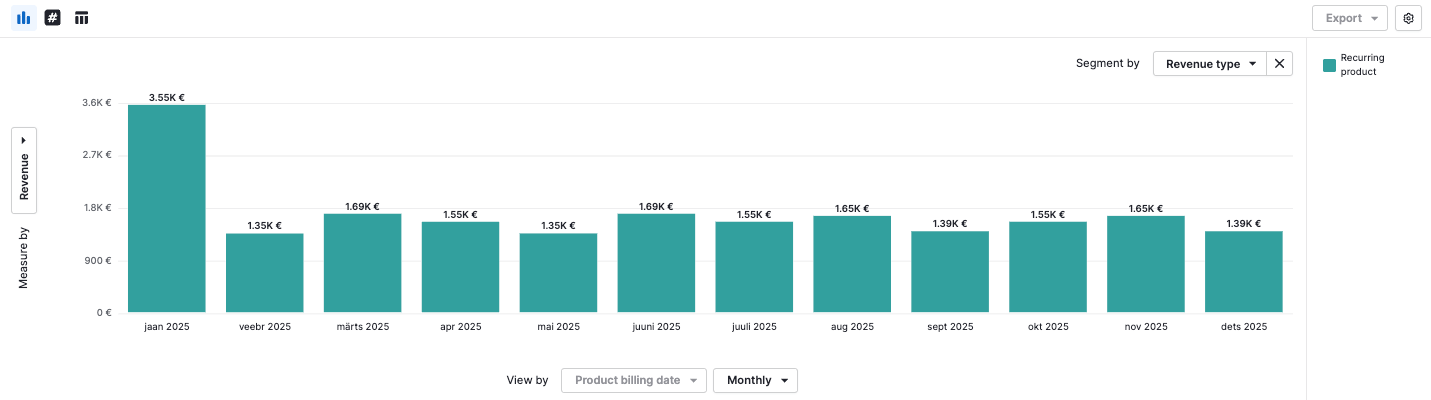Select the sept 2025 bar
Screen dimensions: 1431x400
pyautogui.click(x=950, y=272)
